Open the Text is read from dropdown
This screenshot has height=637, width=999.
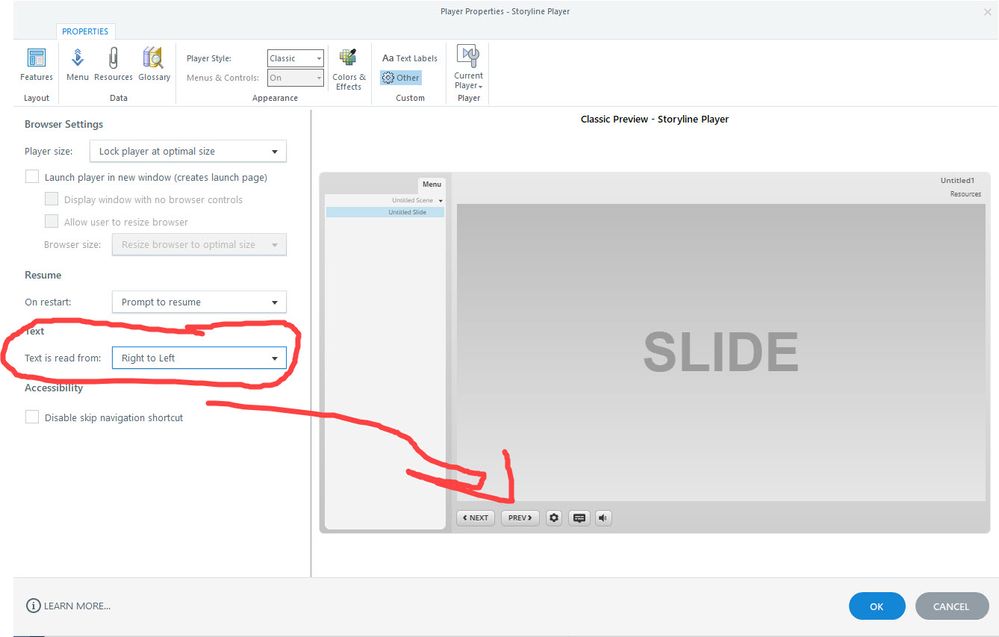pyautogui.click(x=199, y=358)
